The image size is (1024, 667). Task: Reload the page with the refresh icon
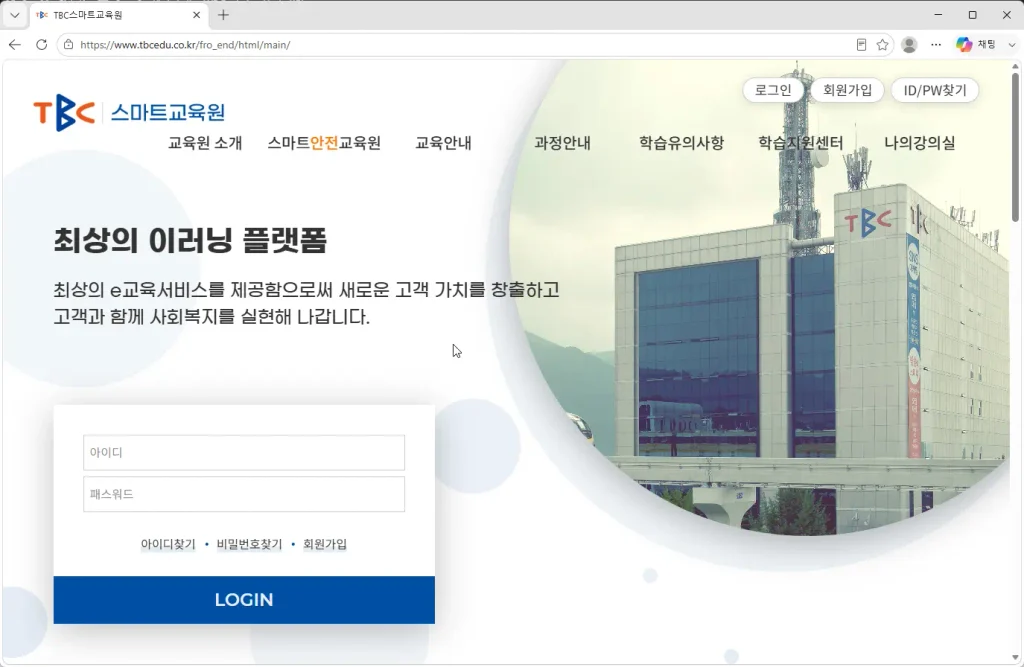(x=41, y=44)
